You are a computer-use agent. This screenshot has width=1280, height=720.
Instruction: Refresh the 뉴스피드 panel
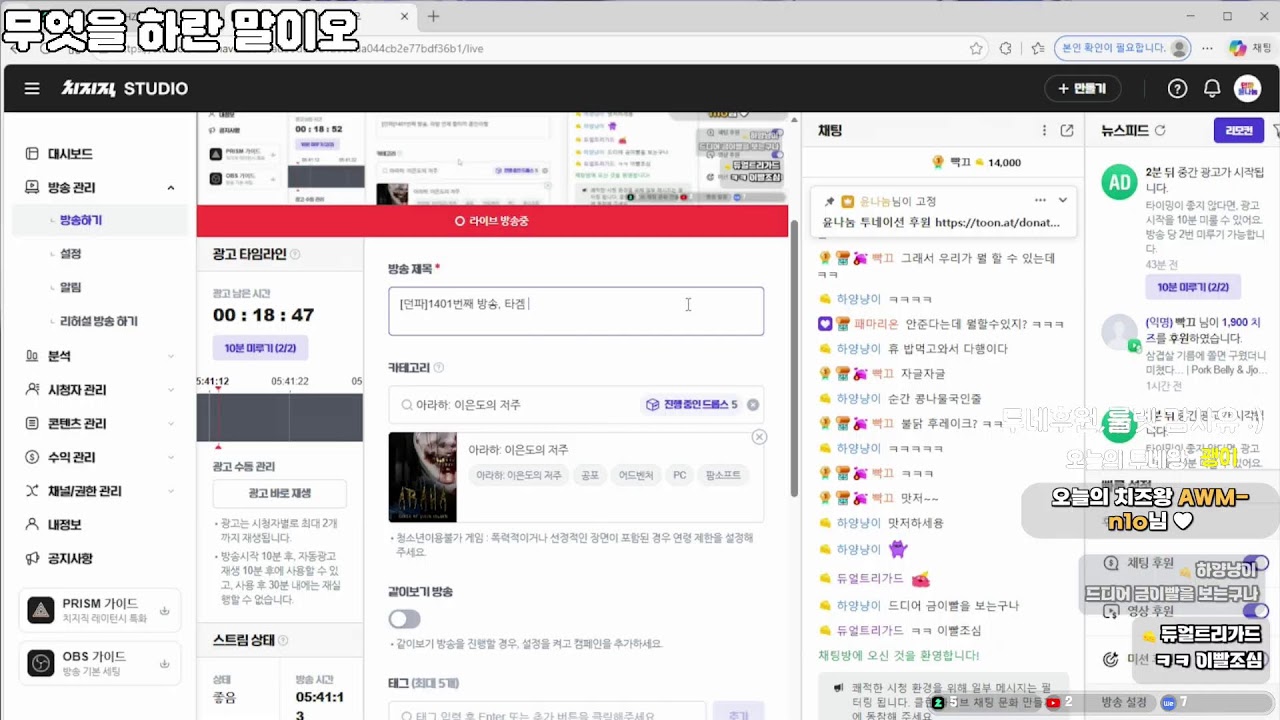(x=1160, y=131)
